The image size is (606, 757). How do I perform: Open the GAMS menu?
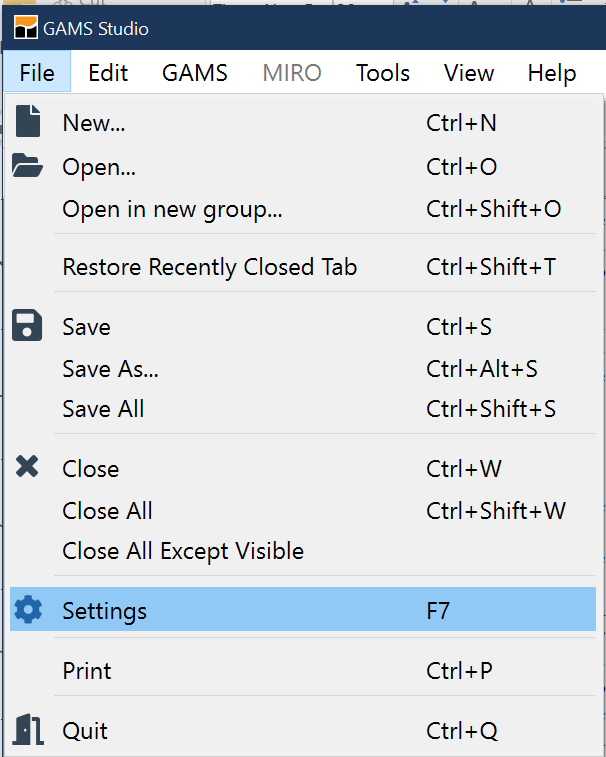195,73
